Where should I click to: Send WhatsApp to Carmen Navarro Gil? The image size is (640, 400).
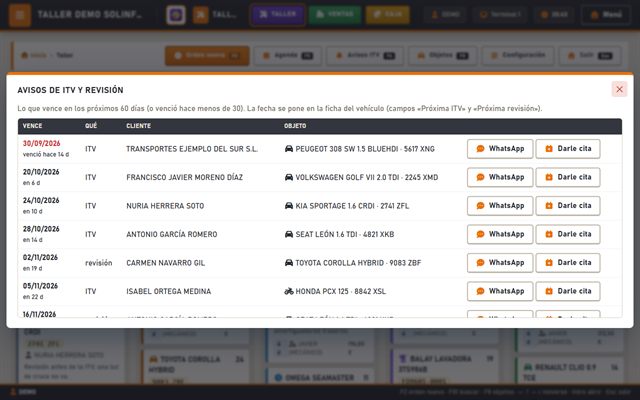[x=500, y=263]
